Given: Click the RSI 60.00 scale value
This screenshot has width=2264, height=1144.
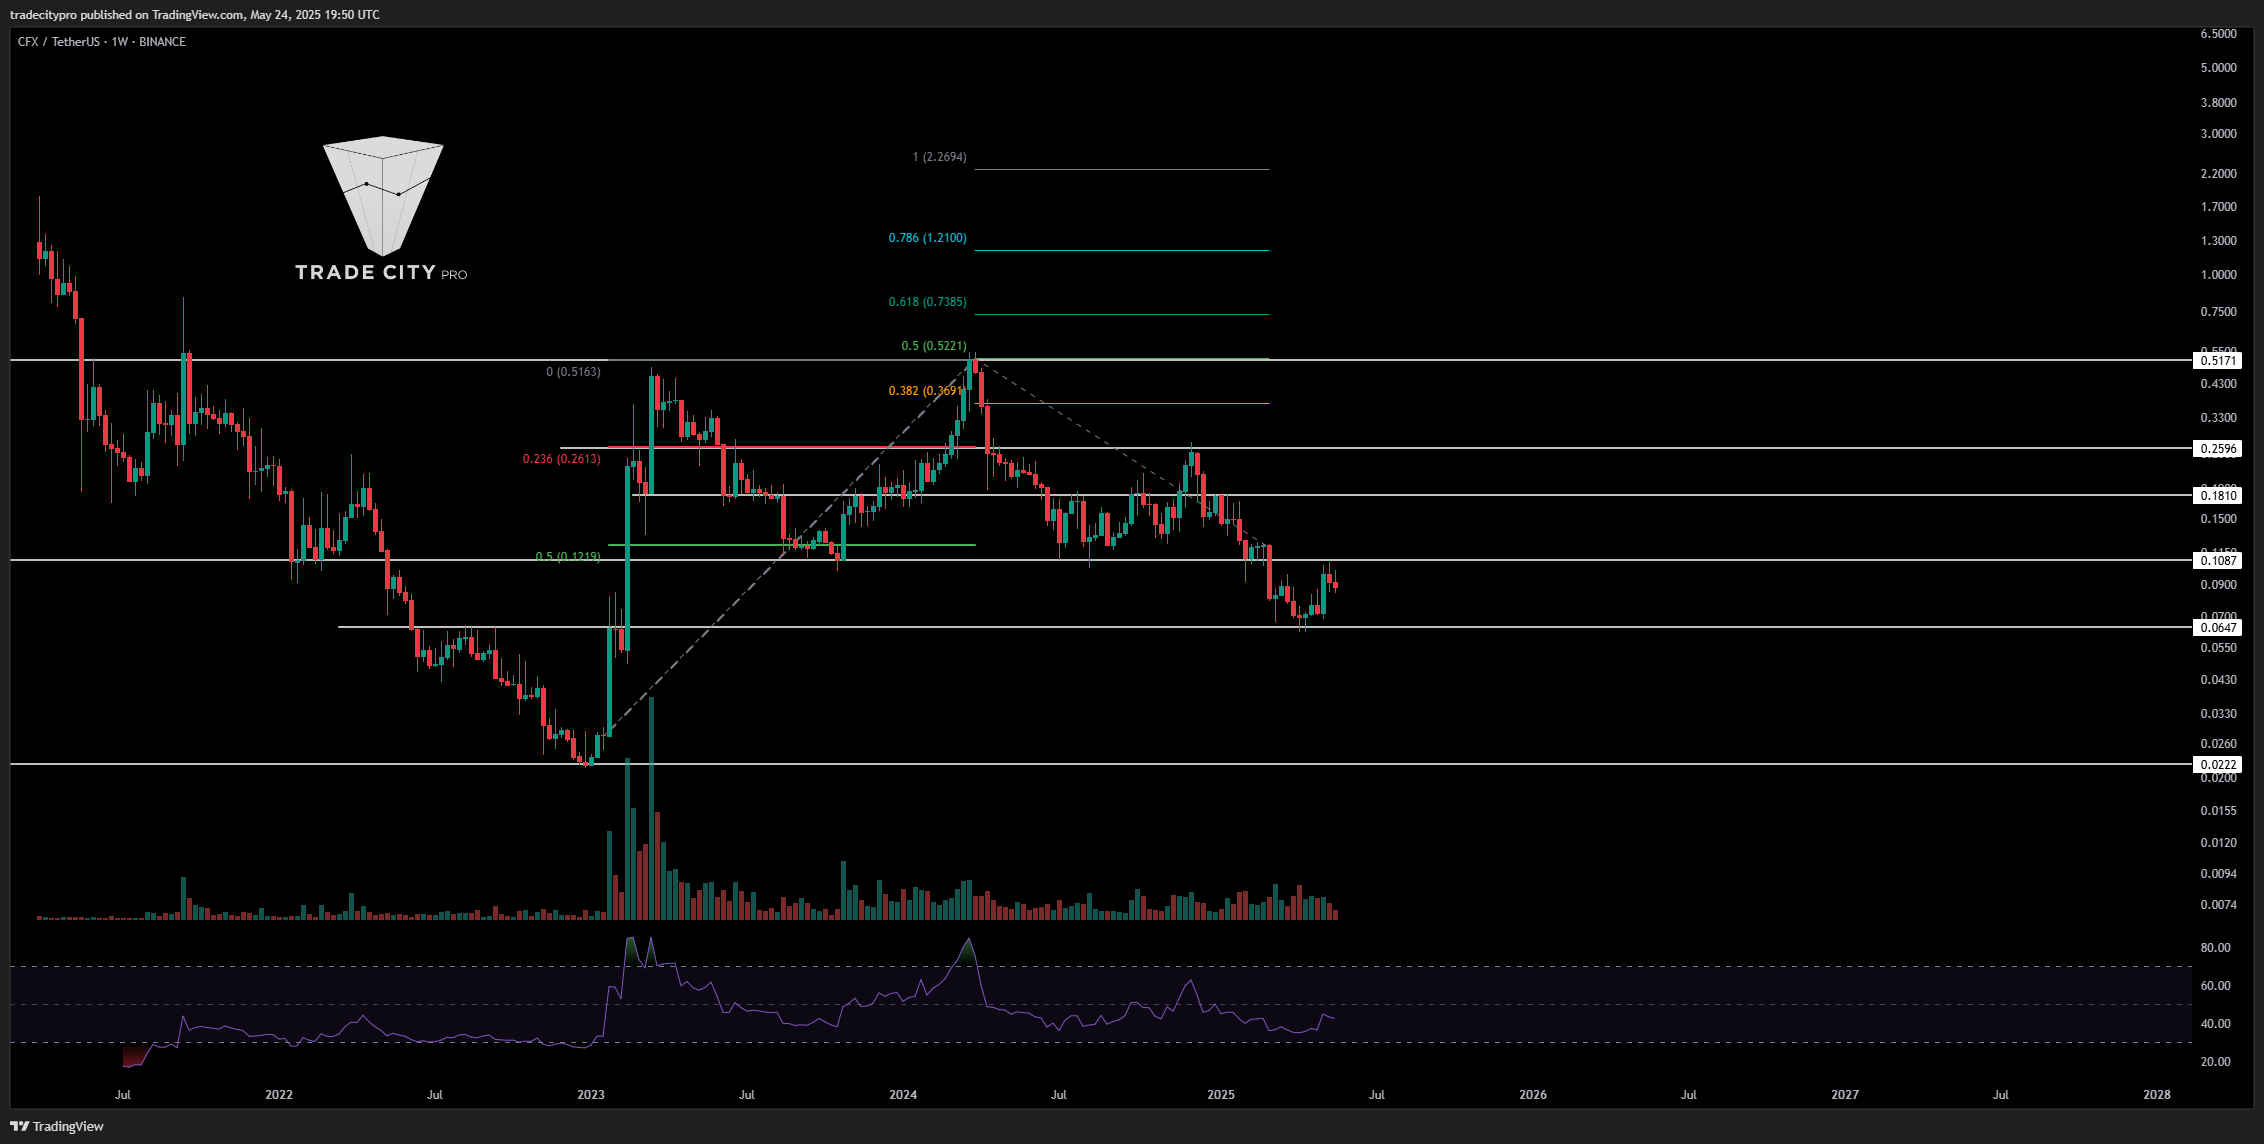Looking at the screenshot, I should (2215, 986).
